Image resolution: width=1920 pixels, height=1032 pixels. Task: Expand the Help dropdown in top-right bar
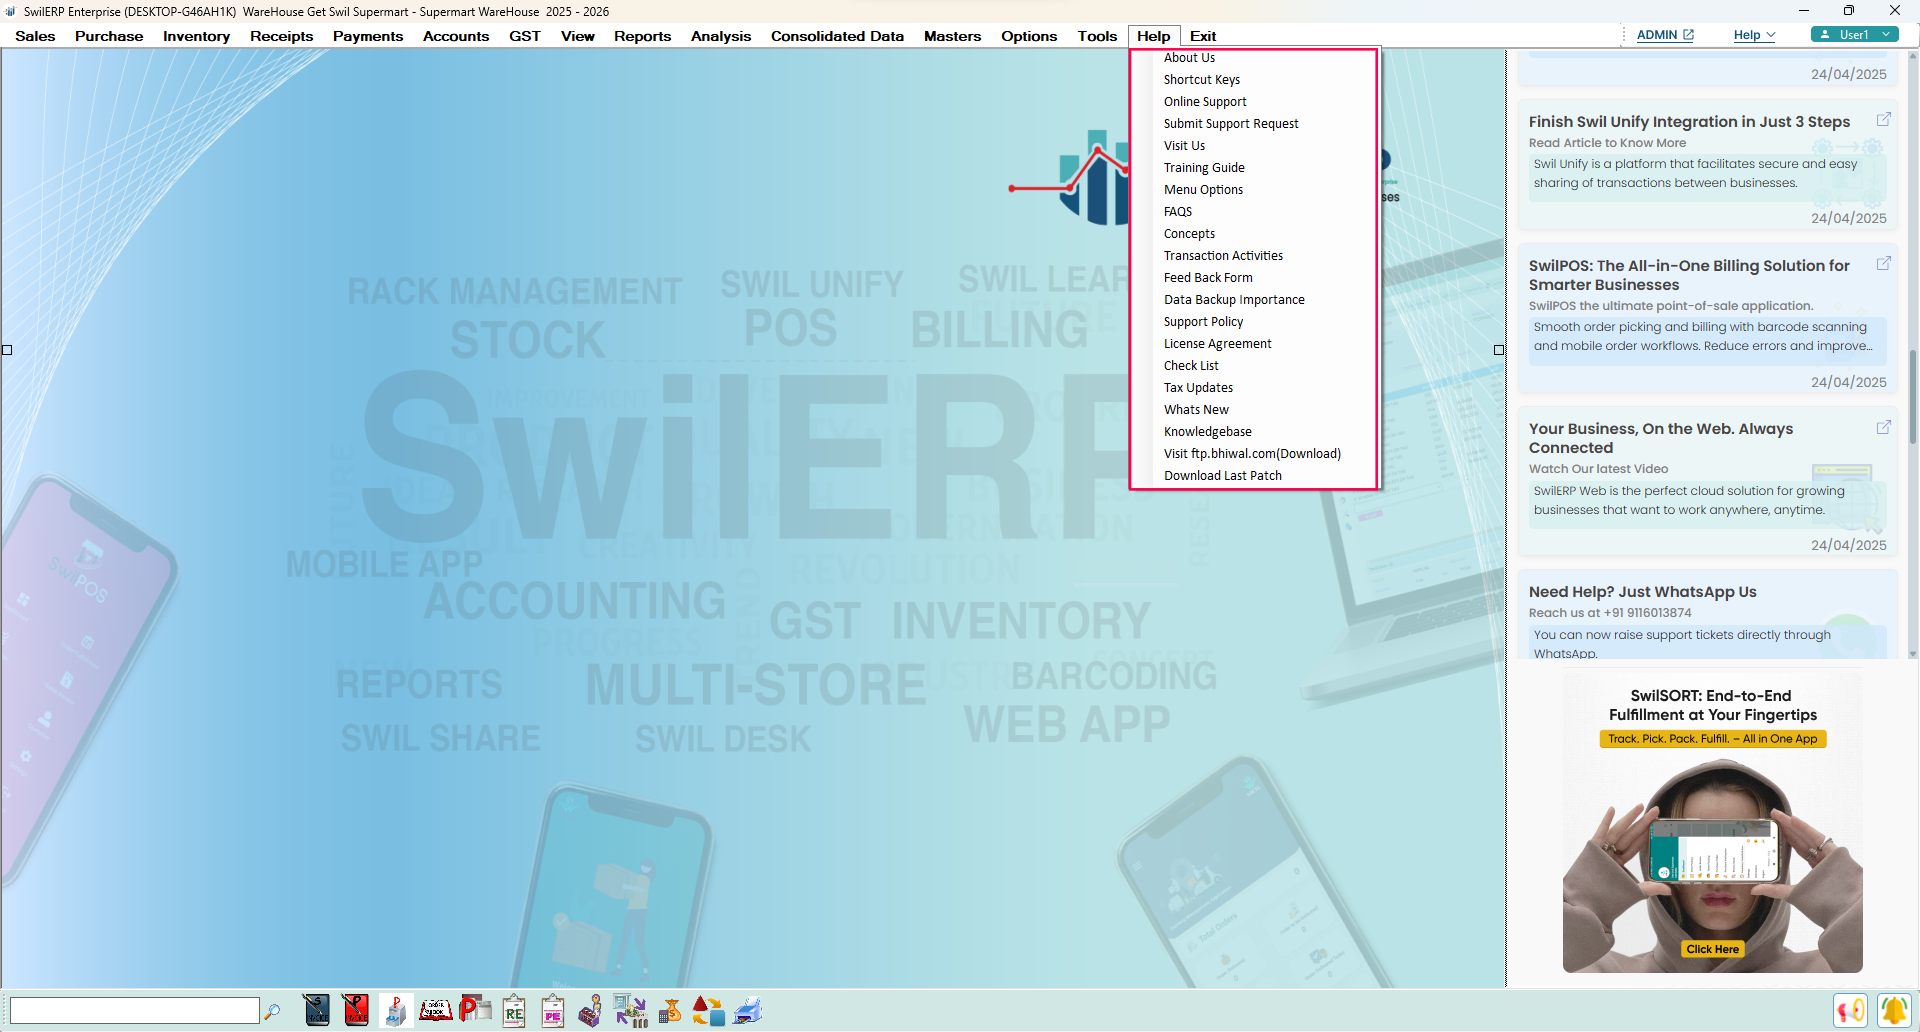[1754, 34]
